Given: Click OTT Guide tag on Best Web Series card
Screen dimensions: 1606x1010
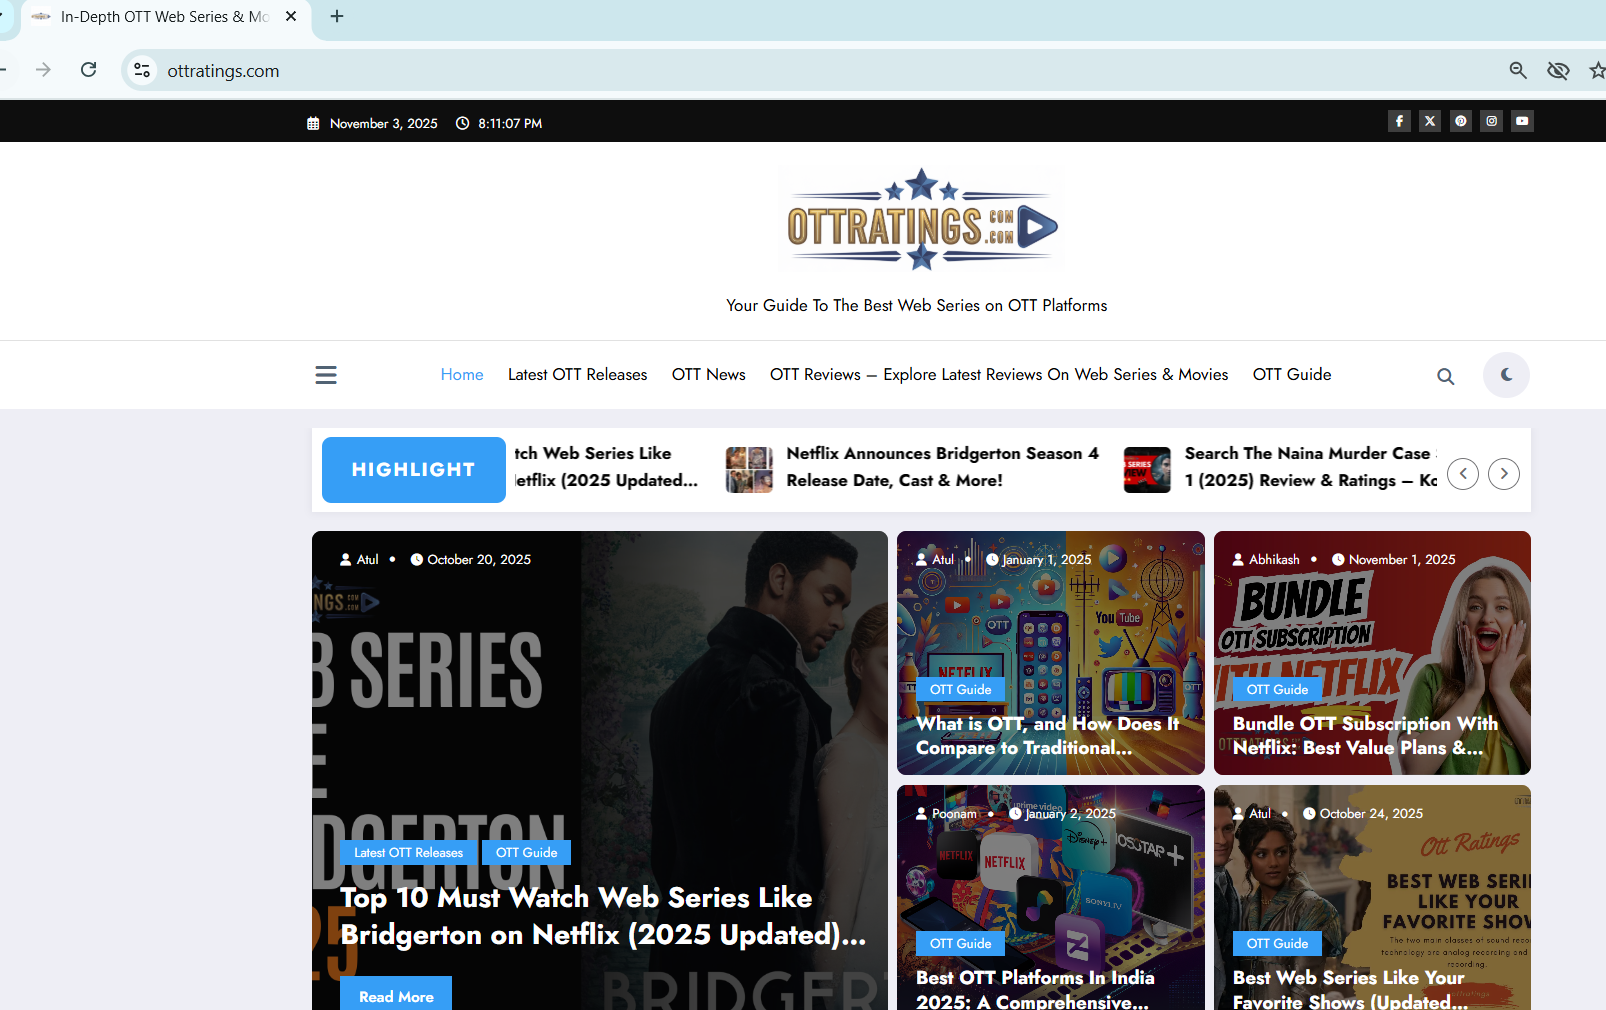Looking at the screenshot, I should [x=1277, y=944].
